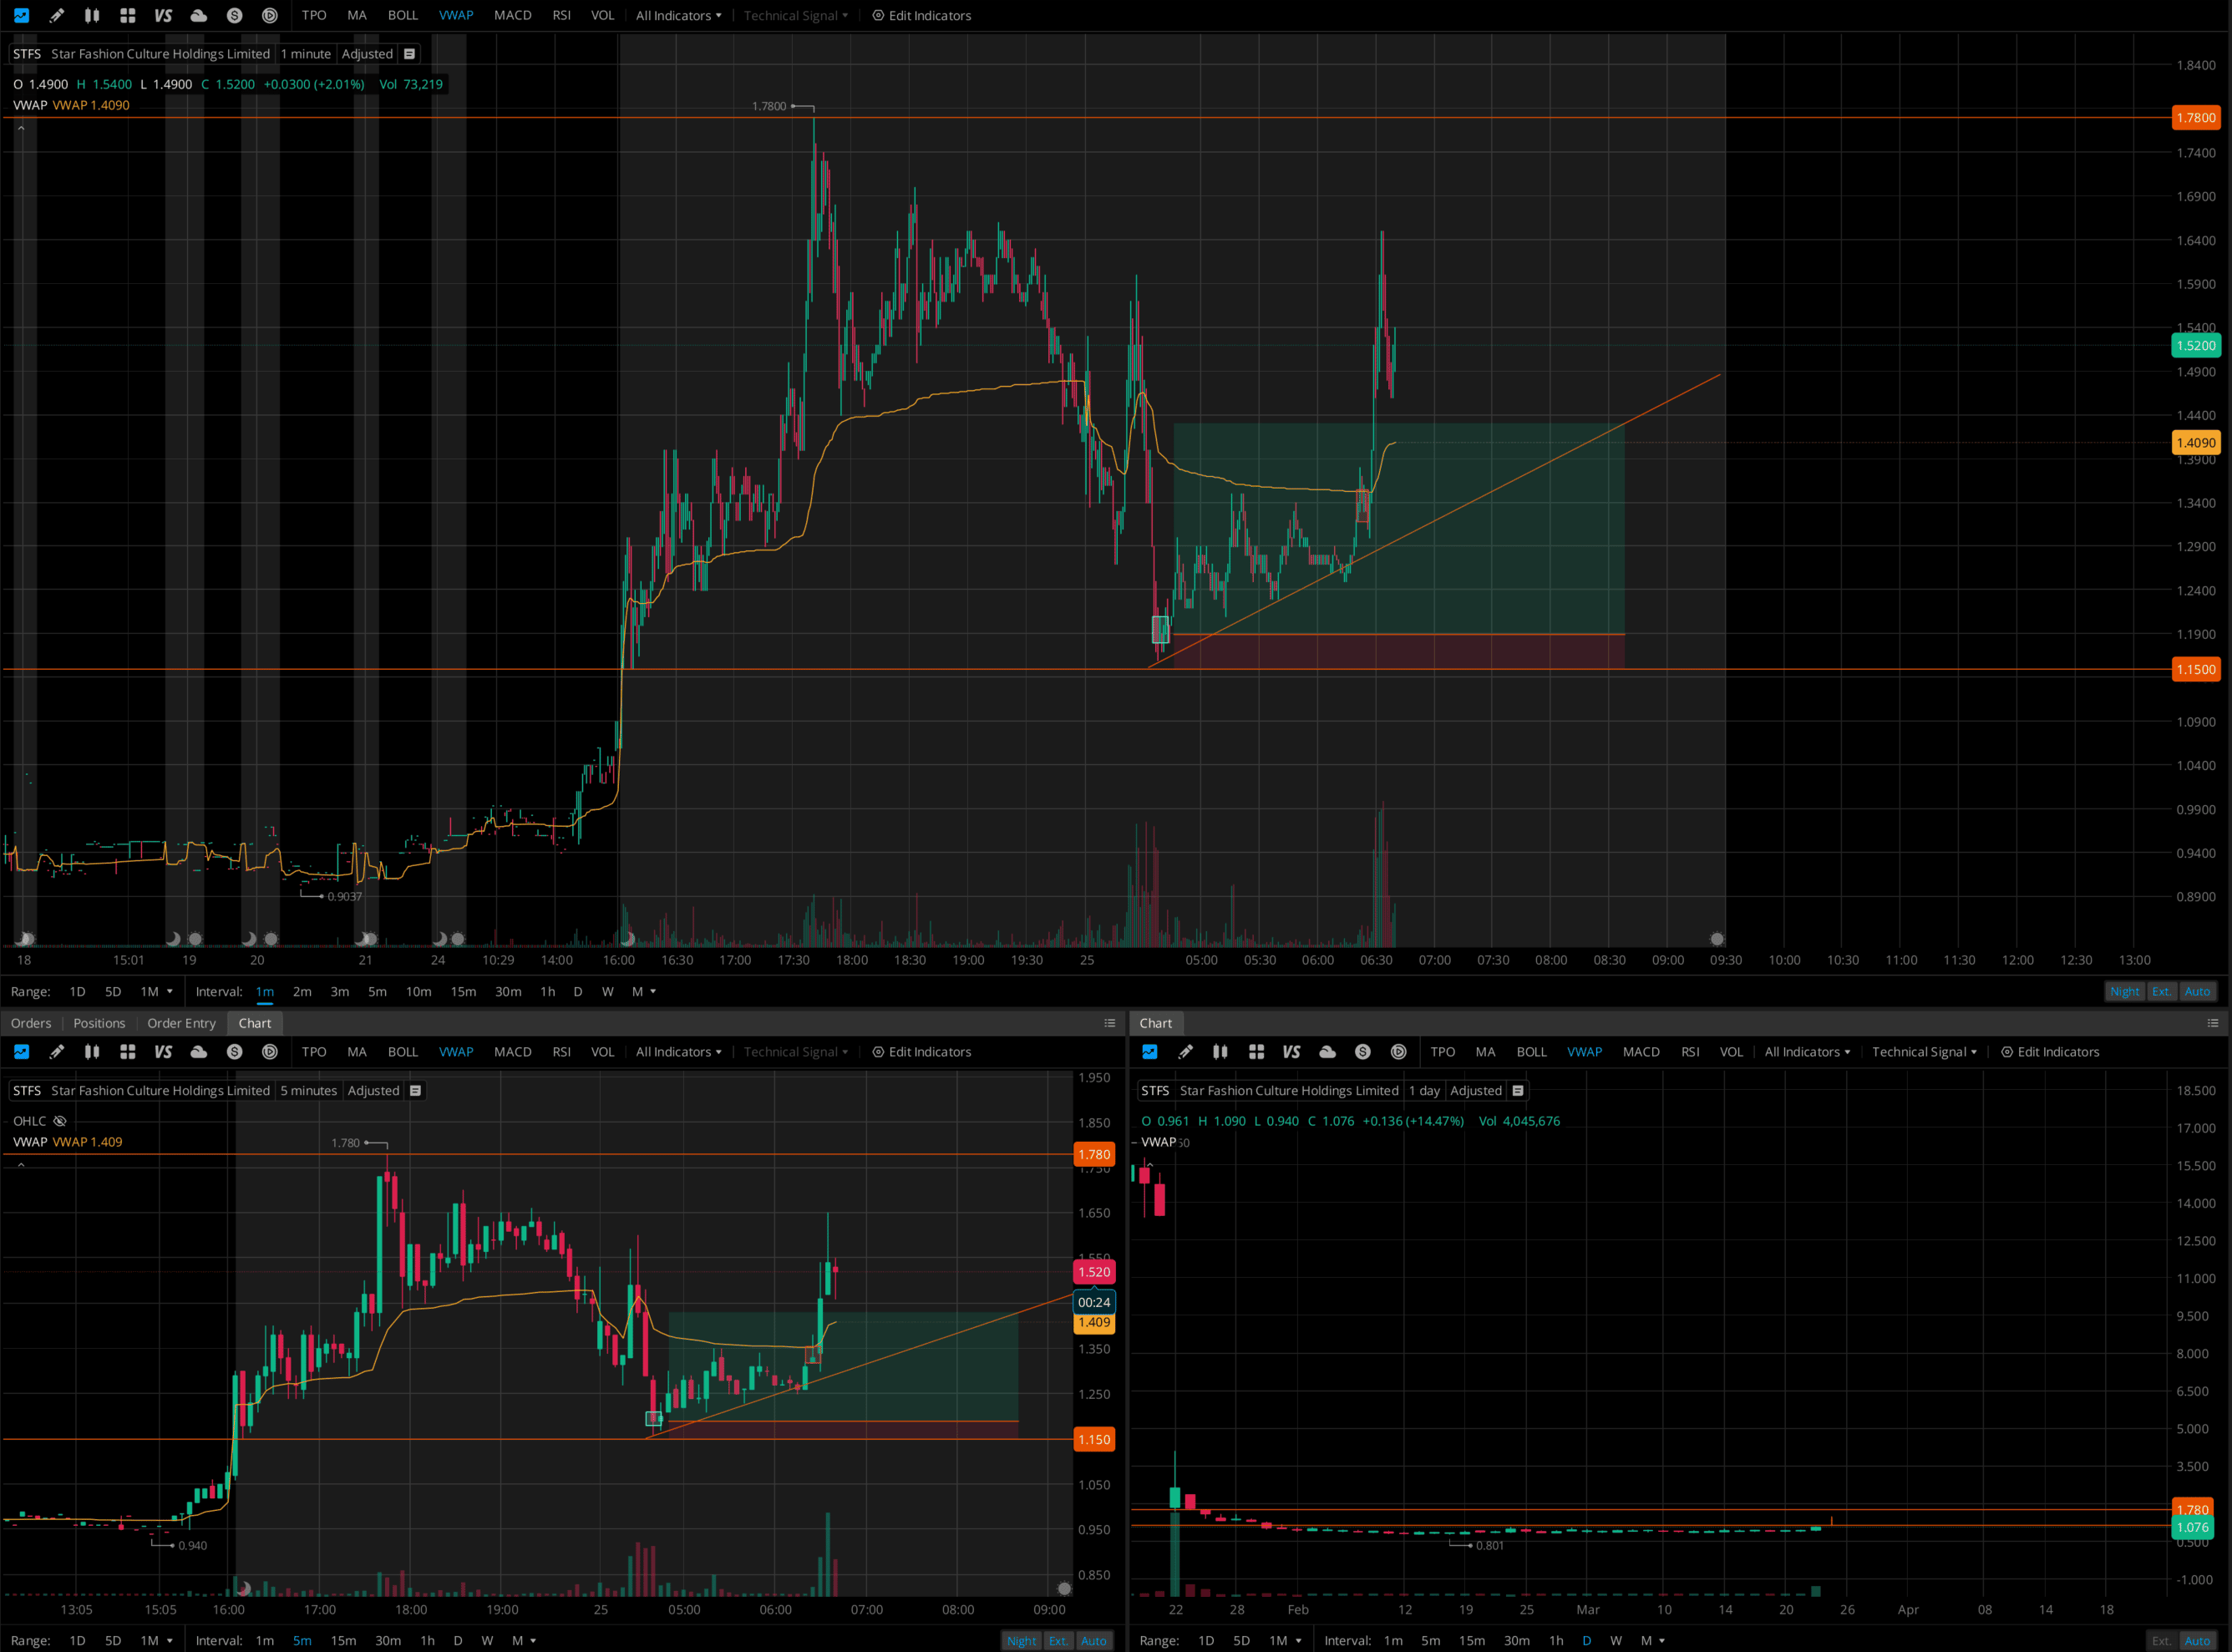Select the drawing pencil tool in top chart toolbar
Image resolution: width=2232 pixels, height=1652 pixels.
[56, 15]
